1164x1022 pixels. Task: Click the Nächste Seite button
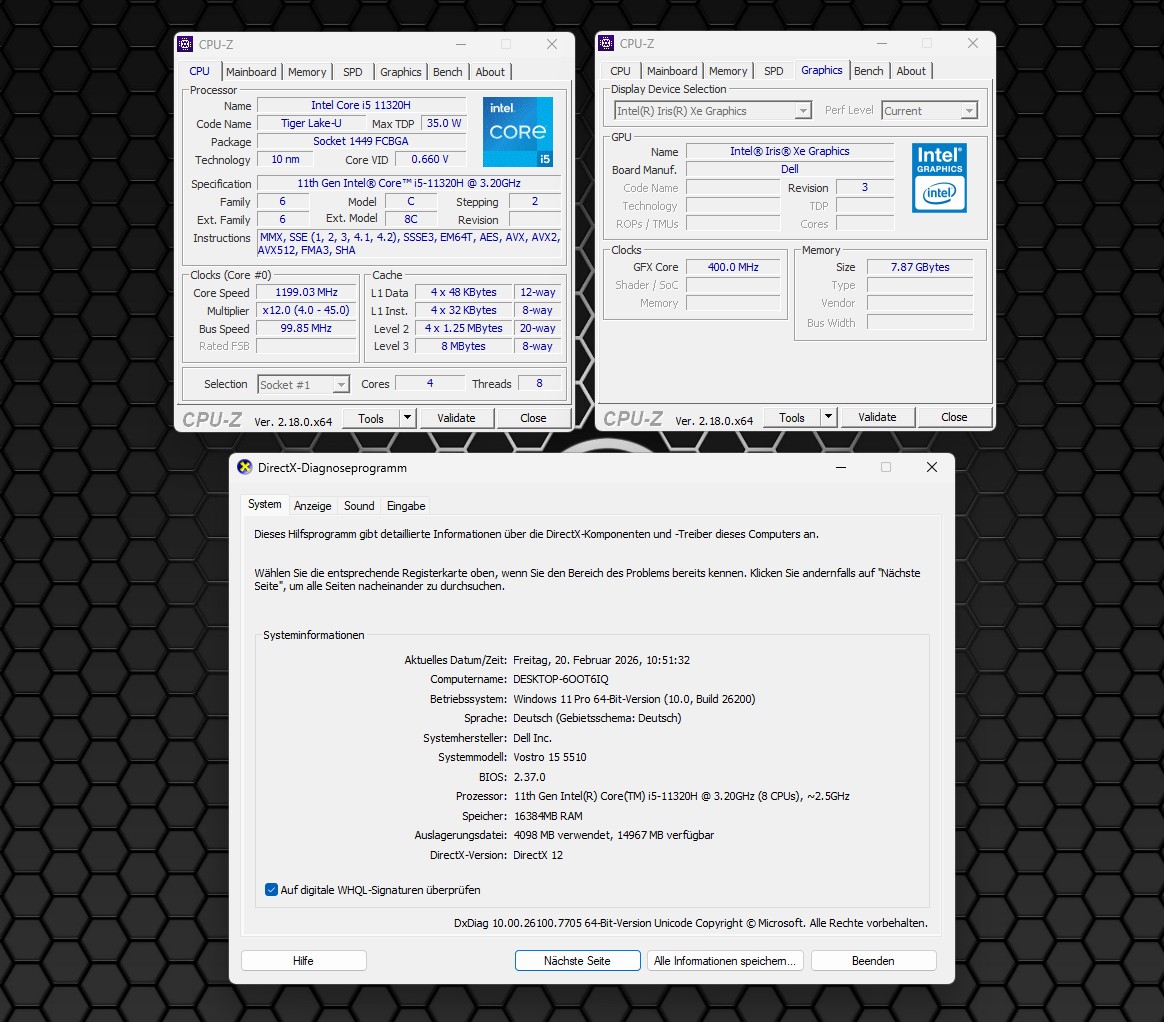pyautogui.click(x=577, y=961)
